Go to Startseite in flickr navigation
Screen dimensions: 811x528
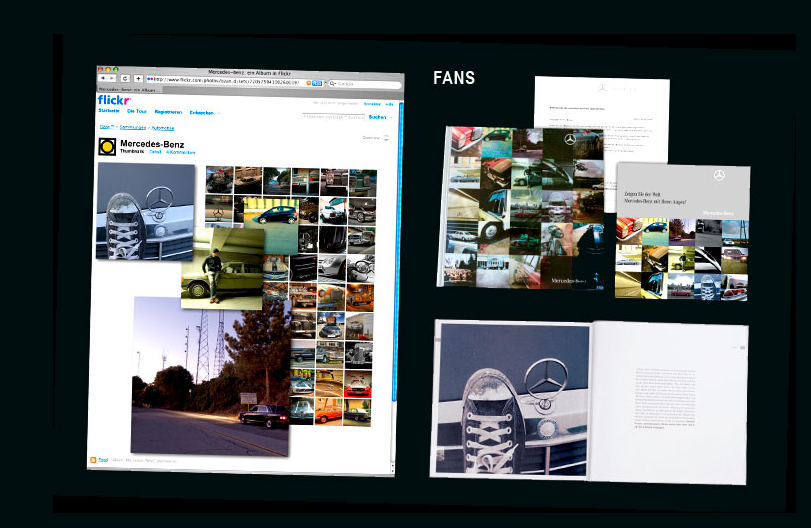pyautogui.click(x=109, y=111)
